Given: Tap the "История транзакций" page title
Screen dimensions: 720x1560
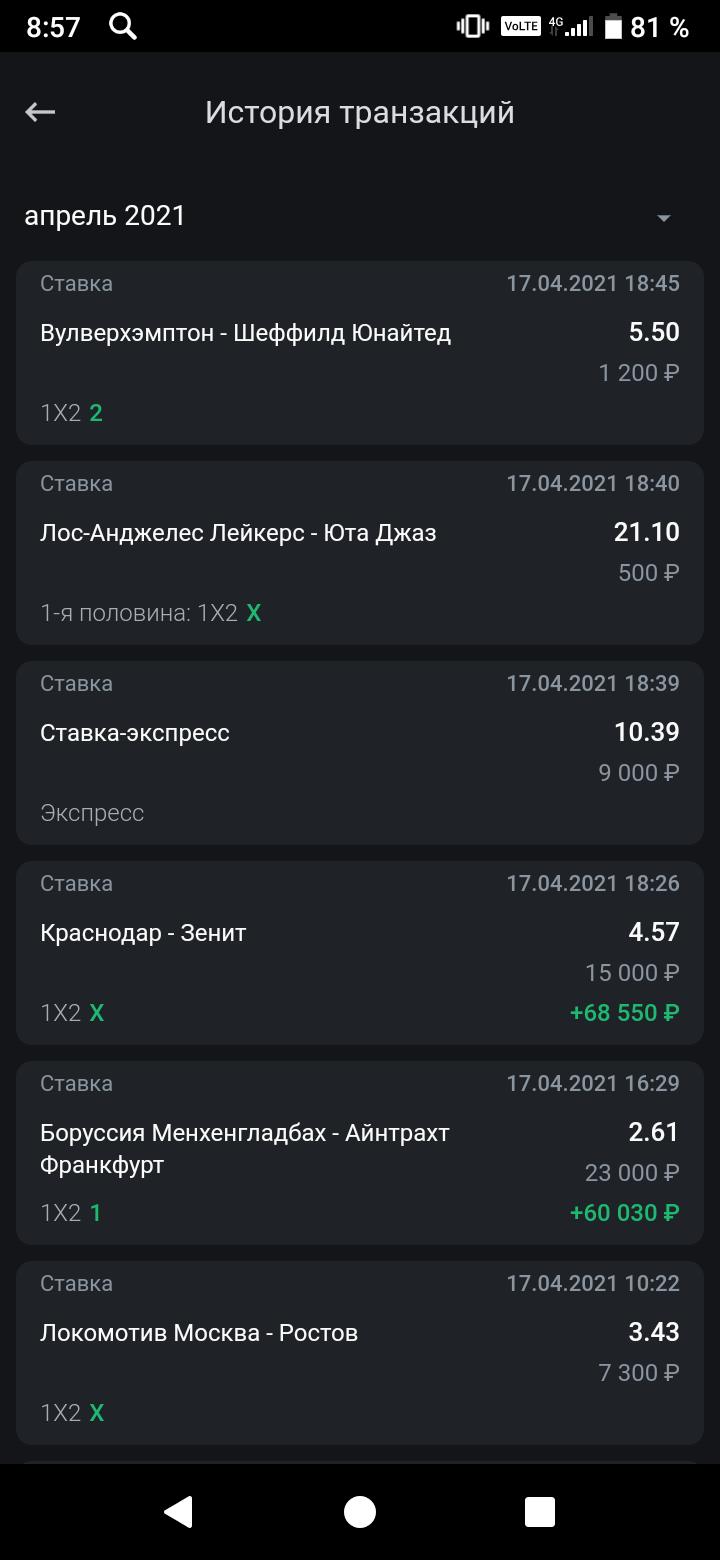Looking at the screenshot, I should click(x=360, y=112).
